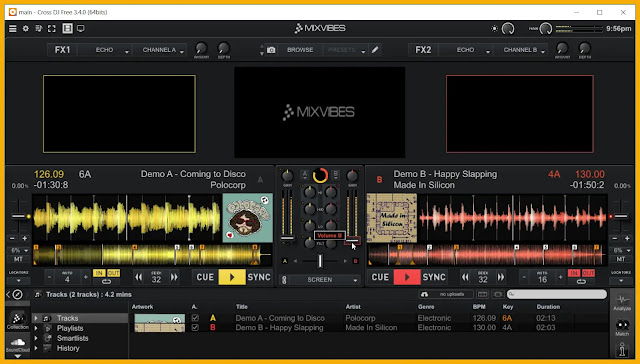640x364 pixels.
Task: Open the SoundCloud source
Action: pyautogui.click(x=18, y=344)
